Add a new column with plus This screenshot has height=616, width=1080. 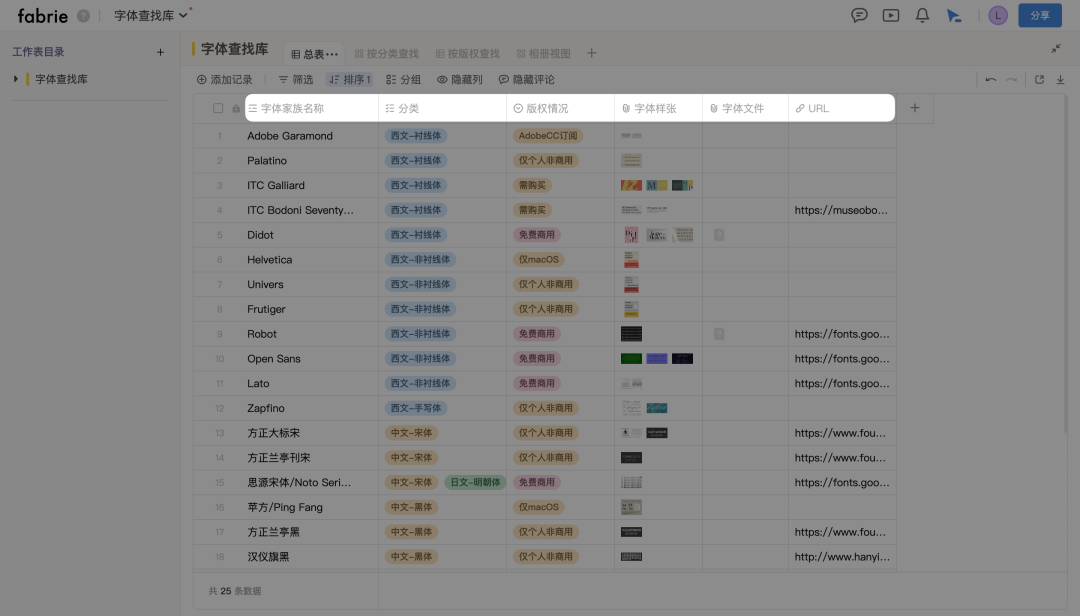(x=915, y=107)
